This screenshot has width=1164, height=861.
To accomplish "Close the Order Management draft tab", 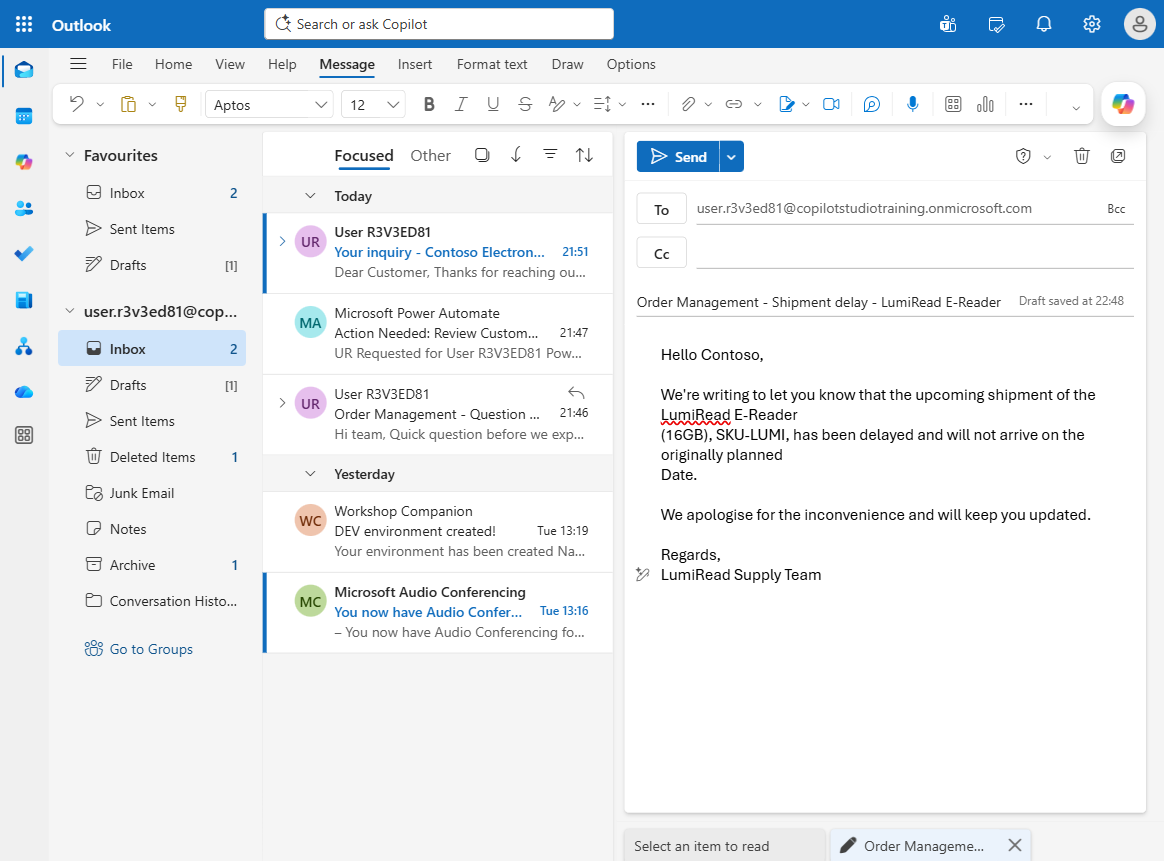I will click(x=1015, y=845).
